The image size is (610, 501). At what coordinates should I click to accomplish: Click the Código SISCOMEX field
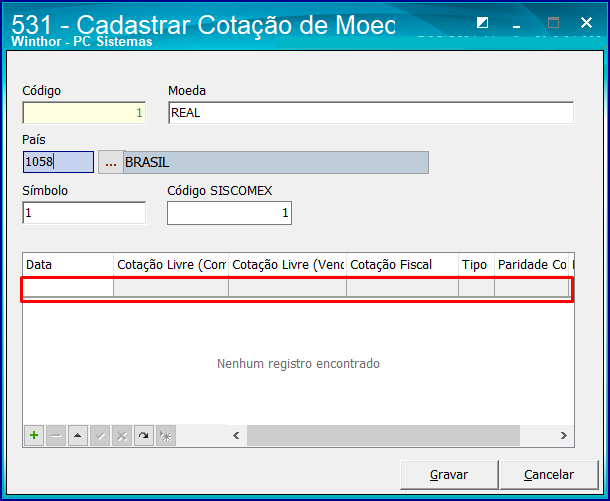(230, 213)
